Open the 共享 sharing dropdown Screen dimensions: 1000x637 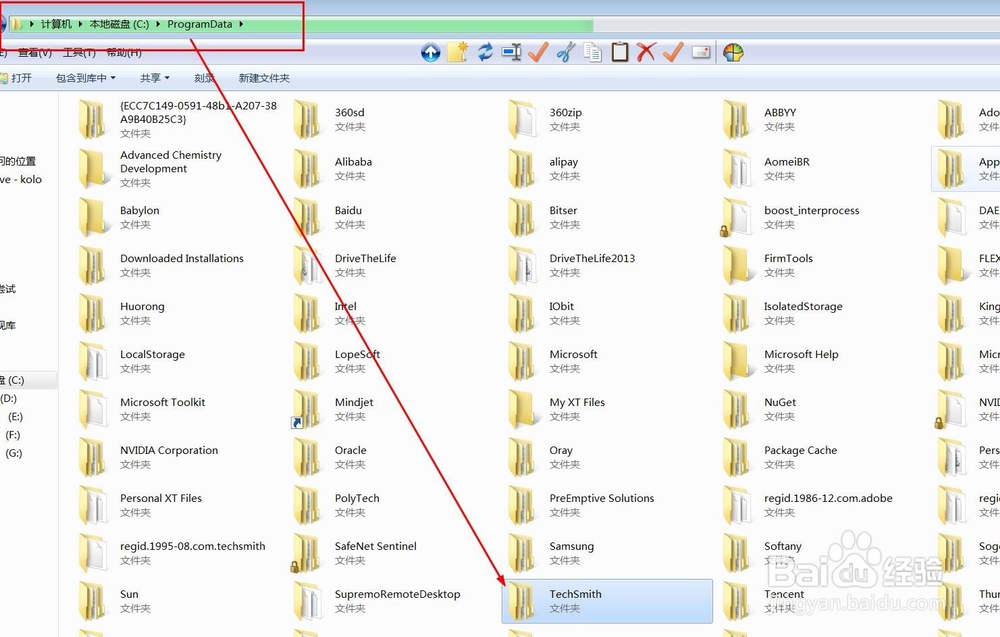click(x=153, y=78)
